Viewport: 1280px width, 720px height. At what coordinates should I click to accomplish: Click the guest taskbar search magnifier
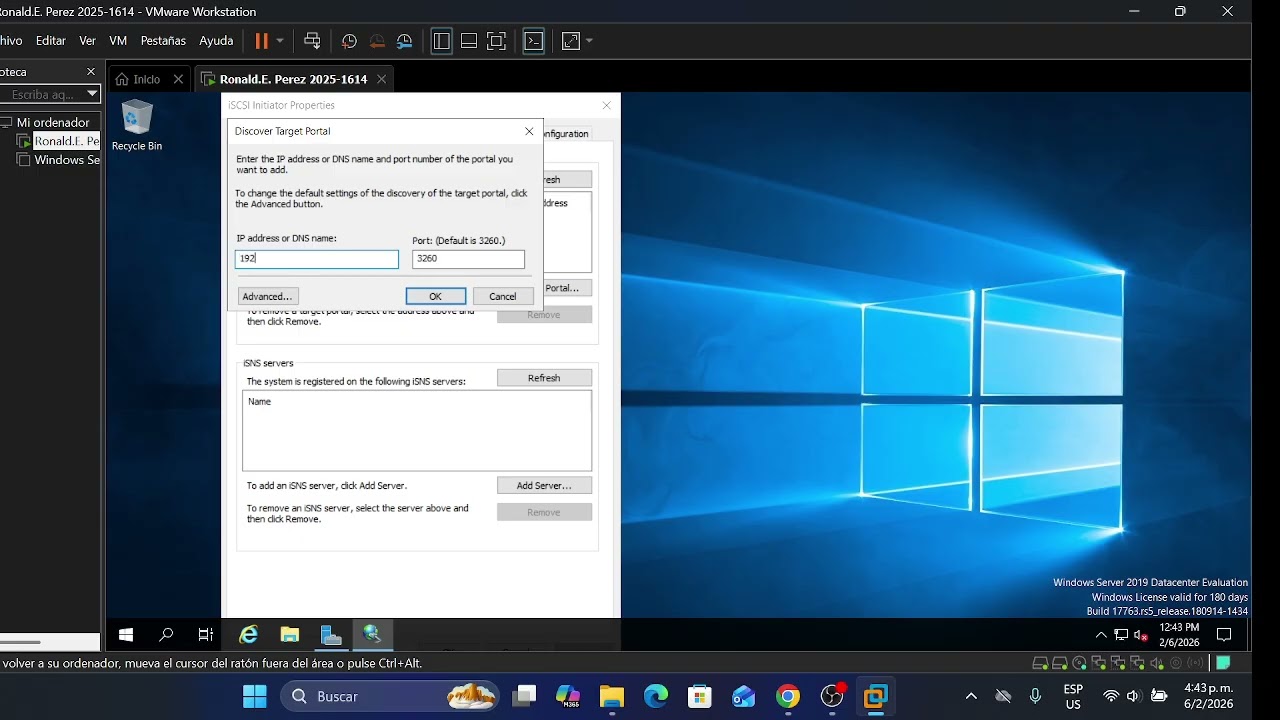click(166, 635)
